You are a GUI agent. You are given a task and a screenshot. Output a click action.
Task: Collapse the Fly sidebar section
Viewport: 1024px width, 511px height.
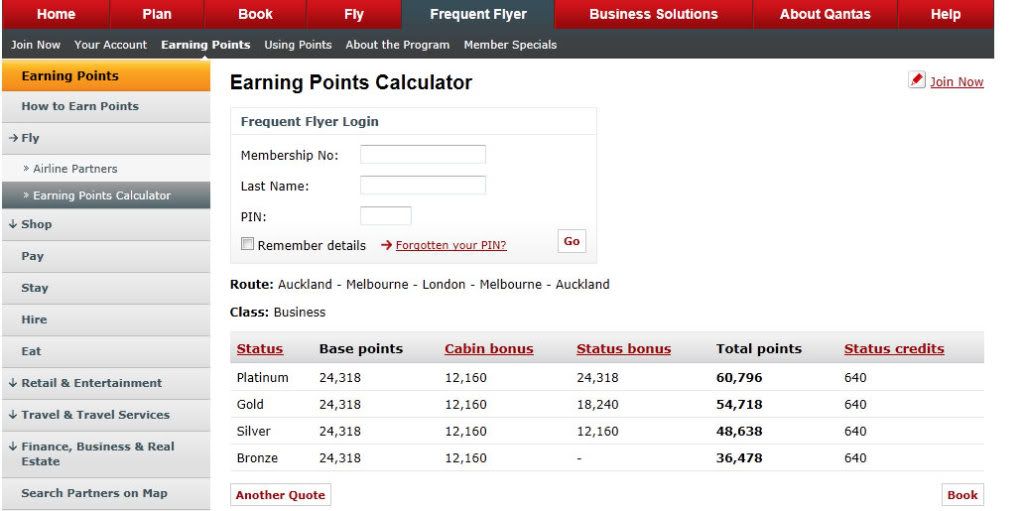coord(106,138)
